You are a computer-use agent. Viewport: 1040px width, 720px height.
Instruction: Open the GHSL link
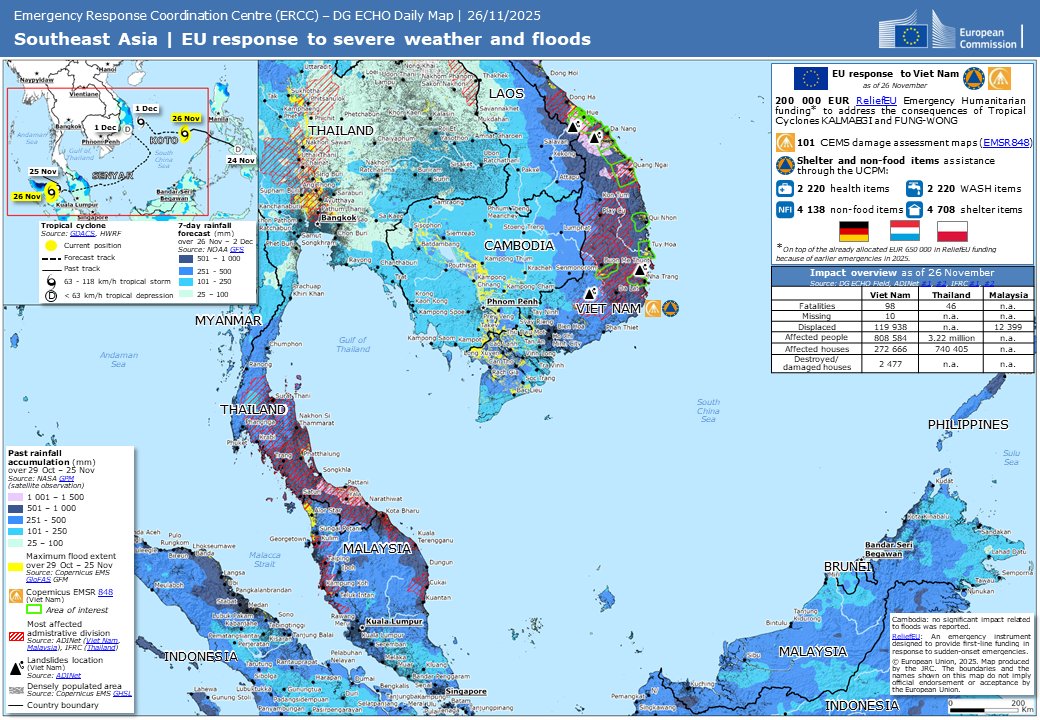[122, 693]
